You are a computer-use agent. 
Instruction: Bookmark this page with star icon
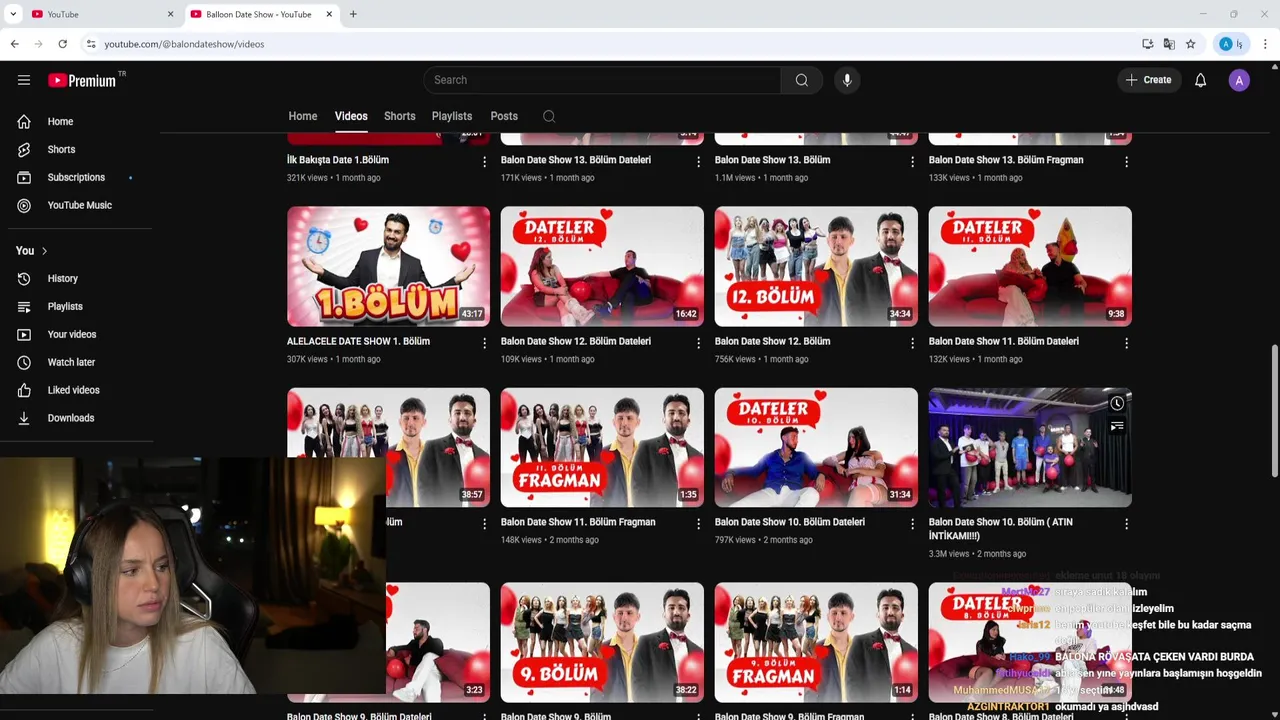point(1190,44)
